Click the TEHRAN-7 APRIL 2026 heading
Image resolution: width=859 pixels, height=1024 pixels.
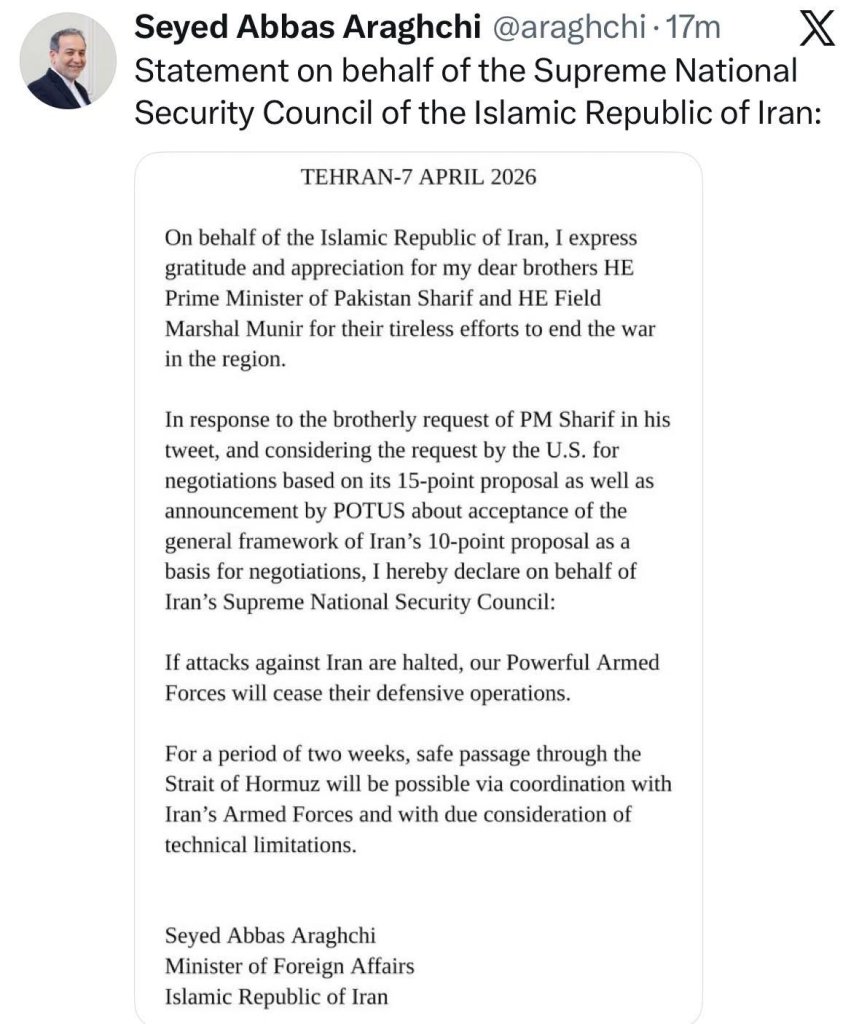pyautogui.click(x=418, y=177)
